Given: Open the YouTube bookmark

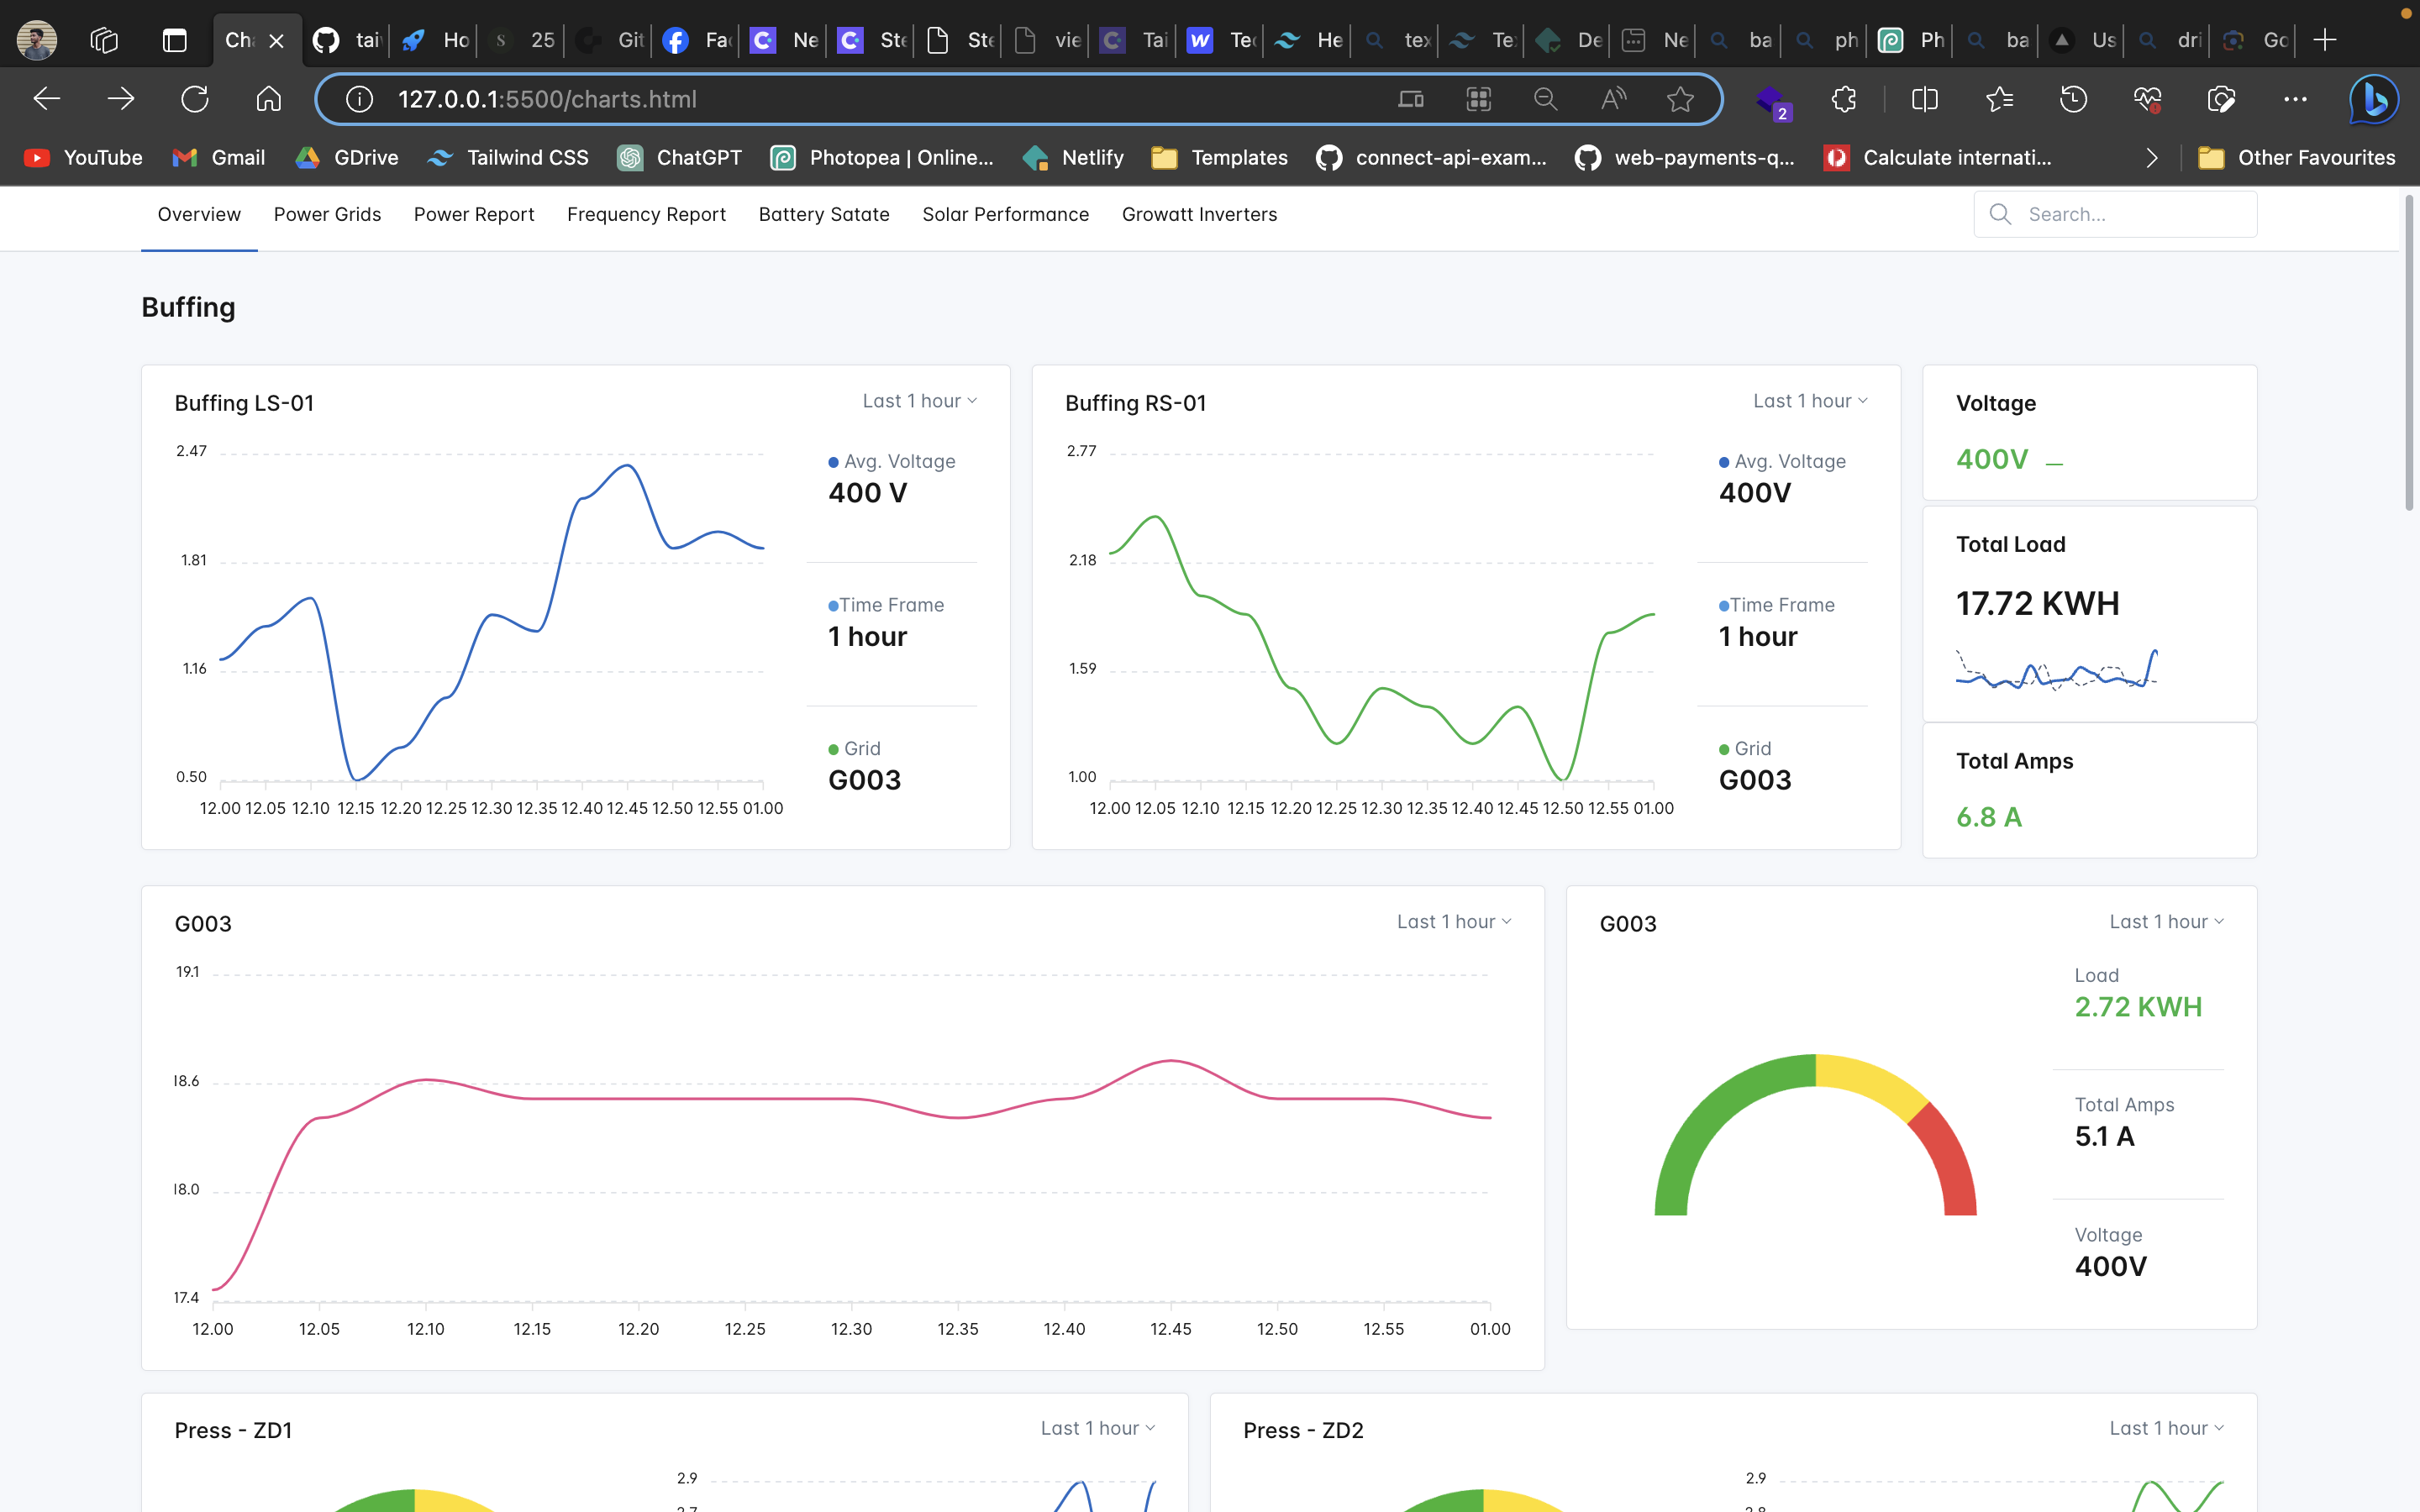Looking at the screenshot, I should [83, 158].
